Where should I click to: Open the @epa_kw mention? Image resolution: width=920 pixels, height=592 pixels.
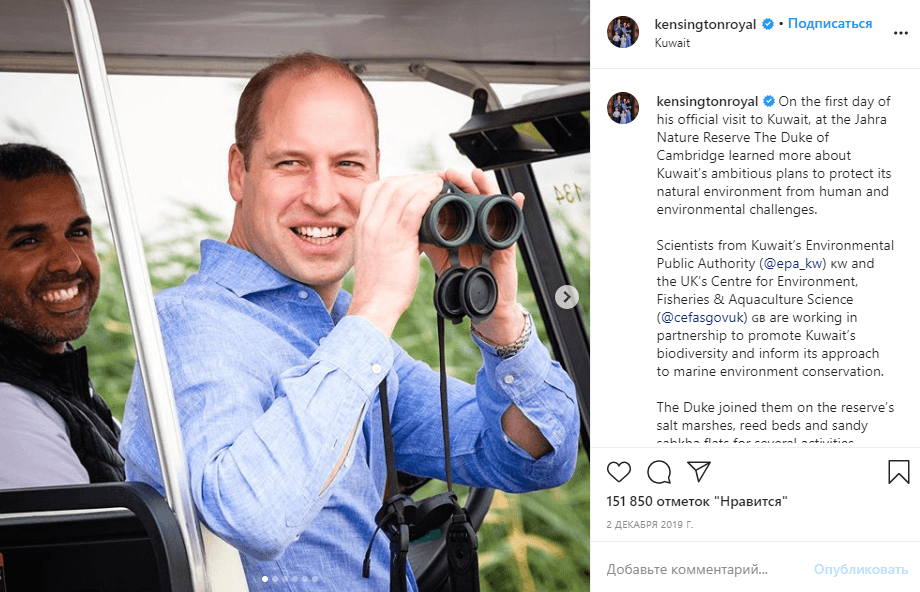[793, 263]
